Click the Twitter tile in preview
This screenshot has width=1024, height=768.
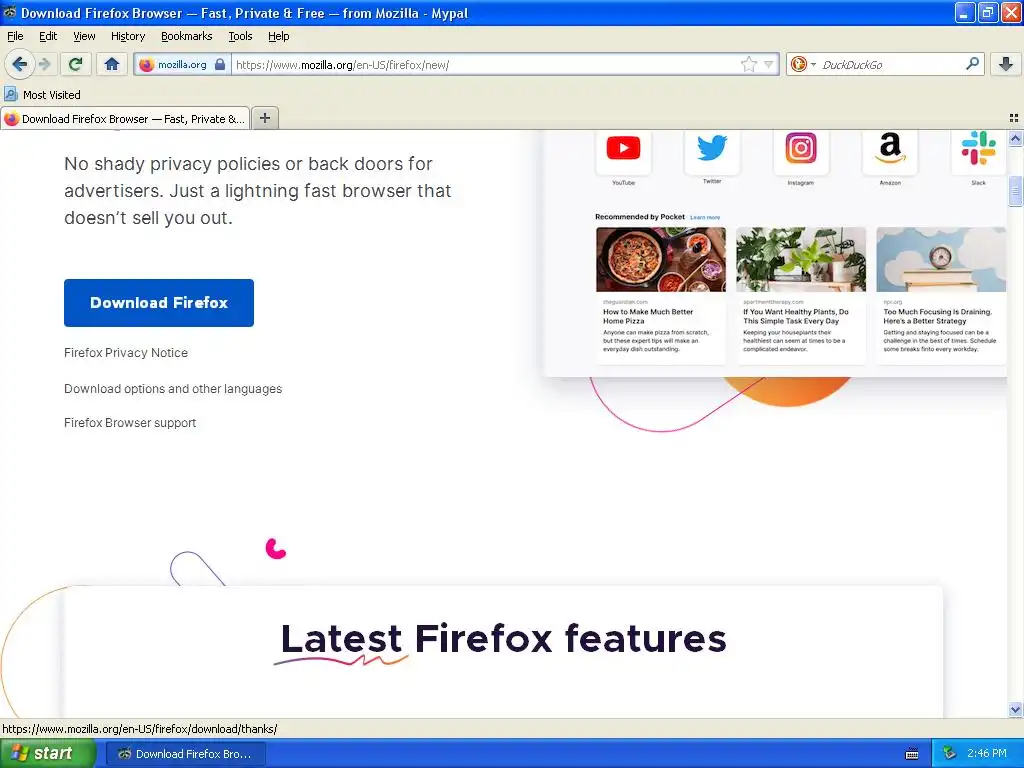[712, 152]
